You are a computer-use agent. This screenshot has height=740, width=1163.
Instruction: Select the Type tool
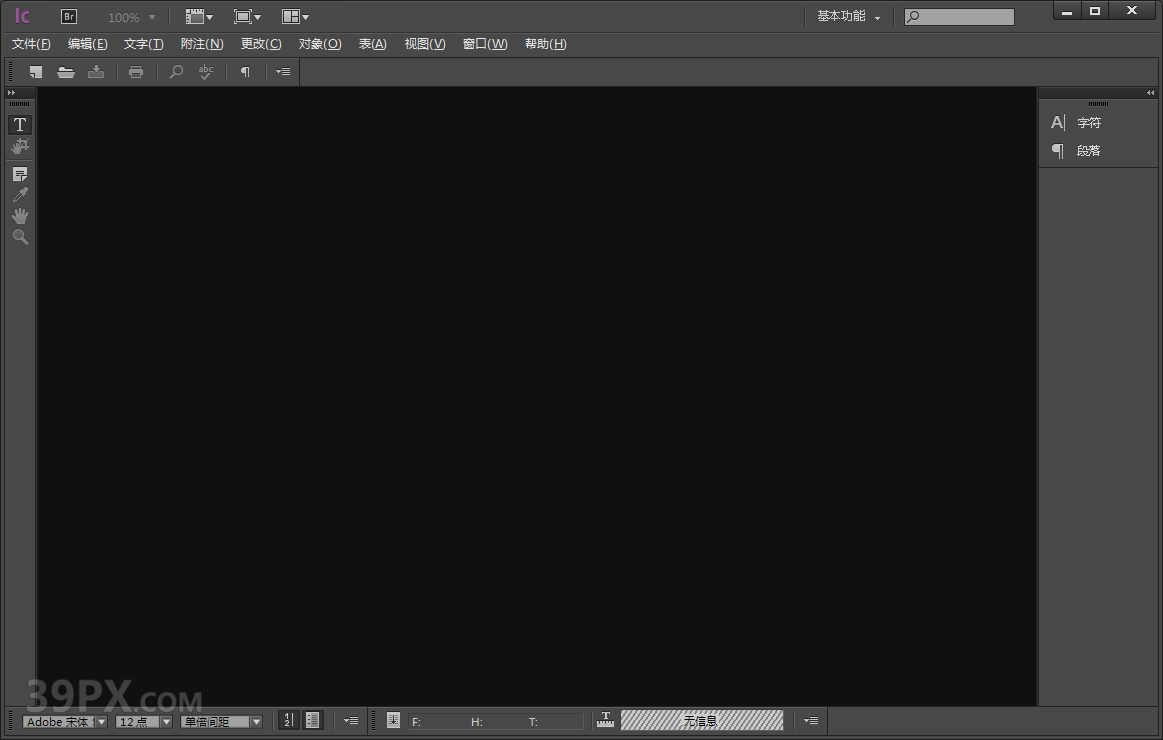coord(20,124)
